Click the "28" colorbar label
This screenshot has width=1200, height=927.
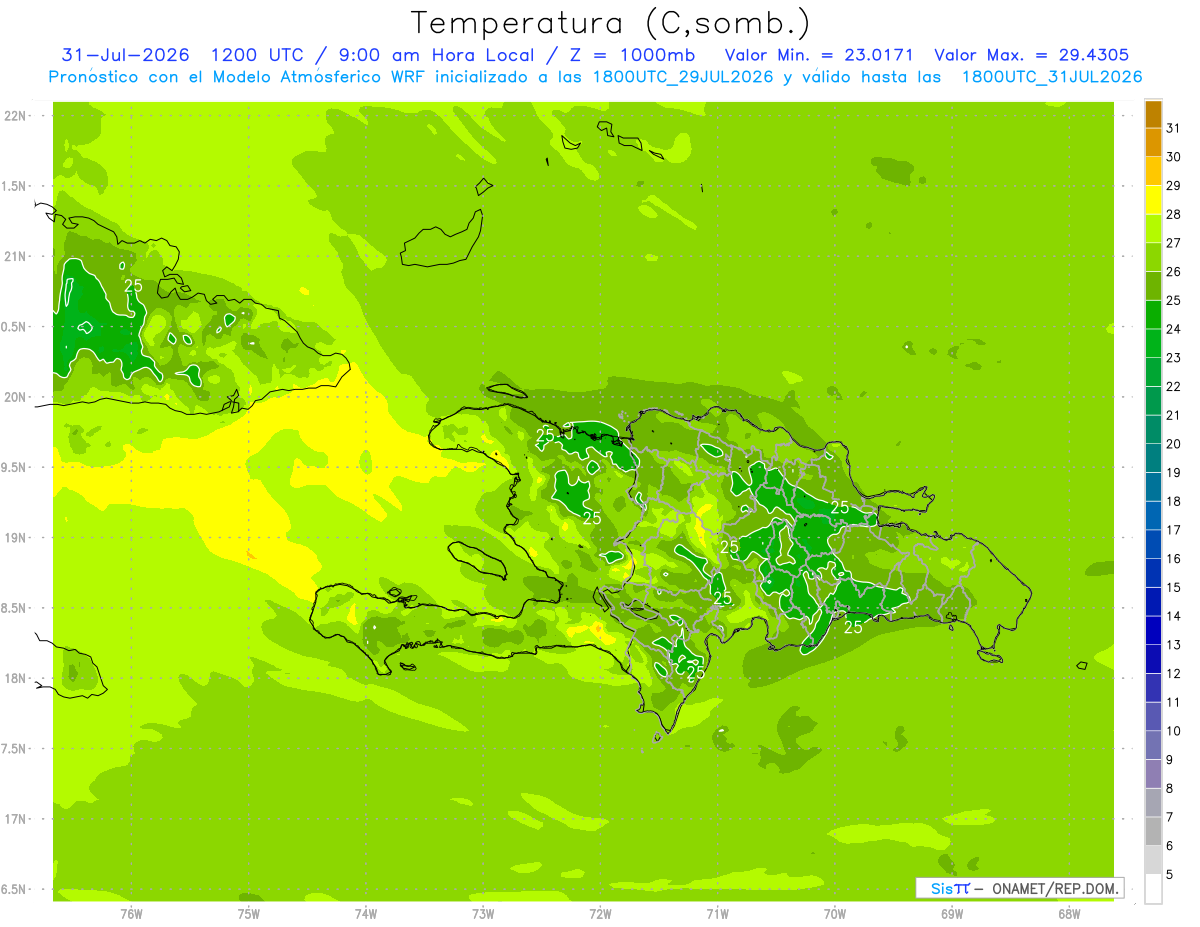coord(1174,214)
